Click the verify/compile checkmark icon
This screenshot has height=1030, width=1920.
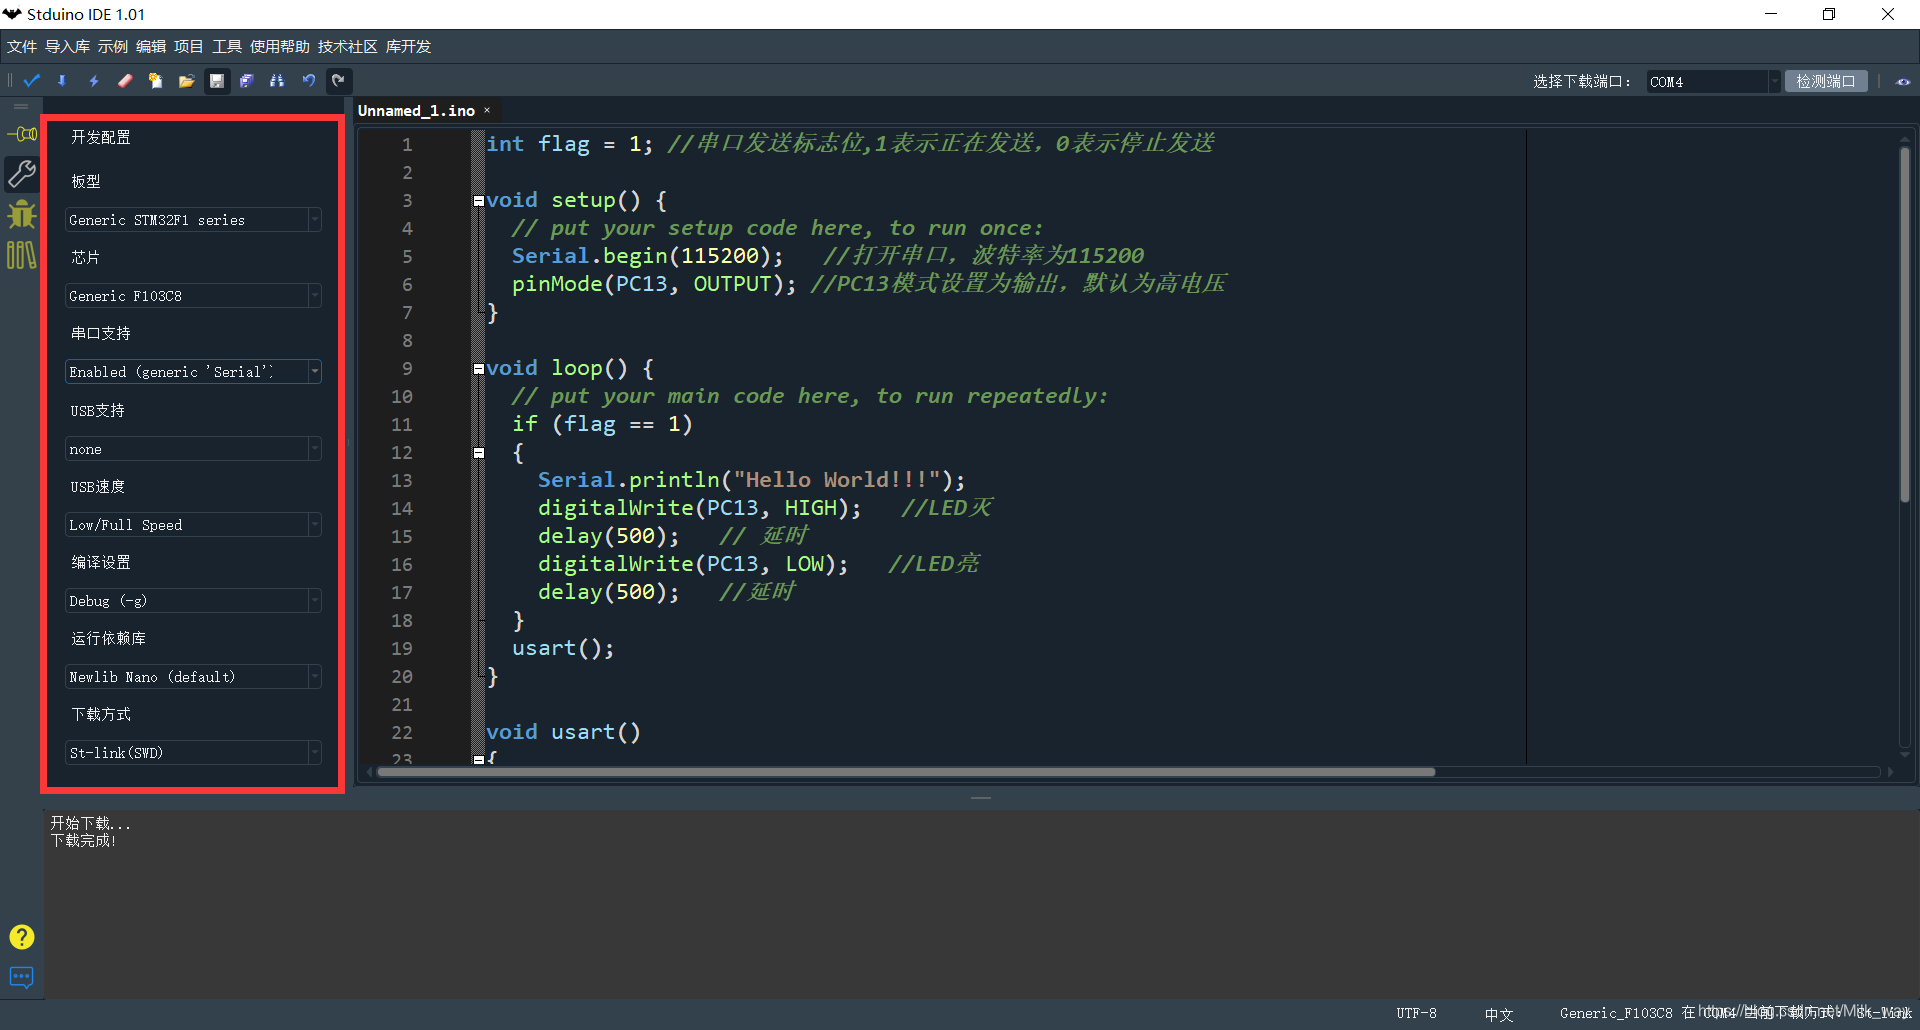point(32,81)
